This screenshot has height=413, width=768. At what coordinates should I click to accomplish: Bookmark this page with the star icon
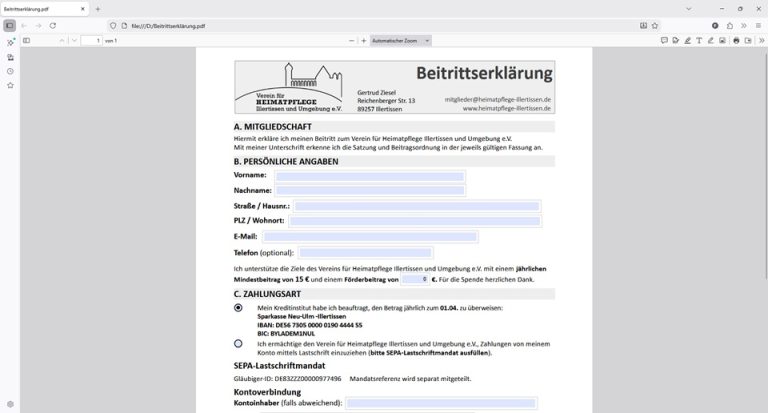point(654,24)
